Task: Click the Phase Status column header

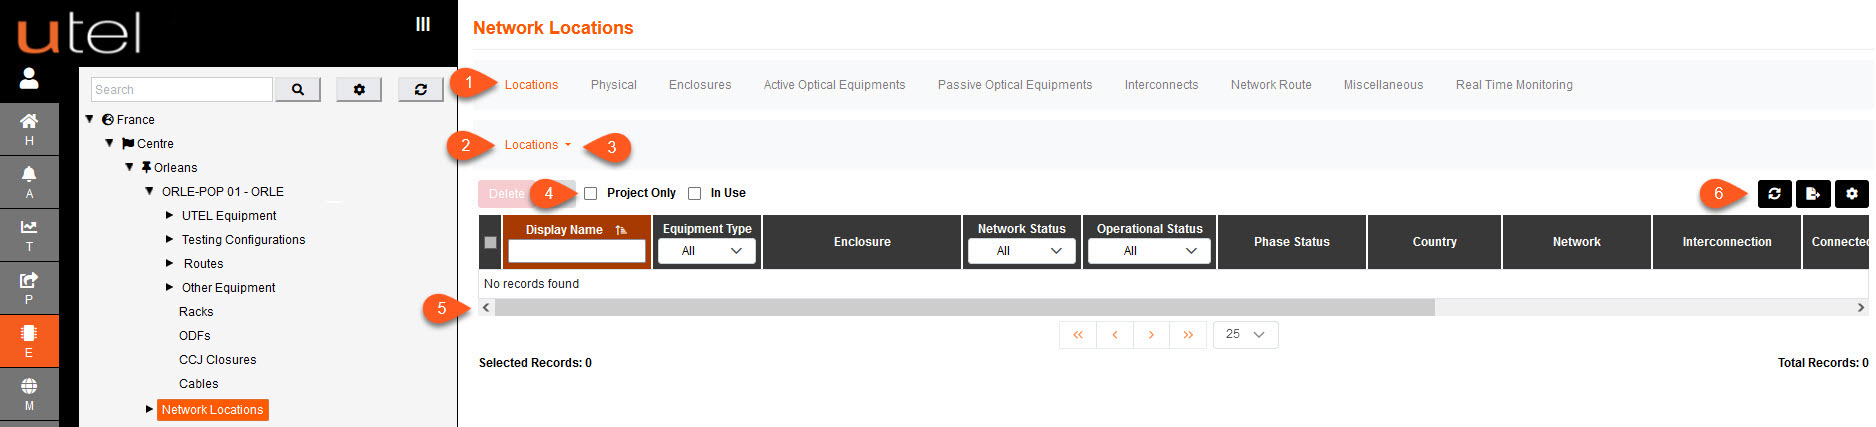Action: tap(1292, 242)
